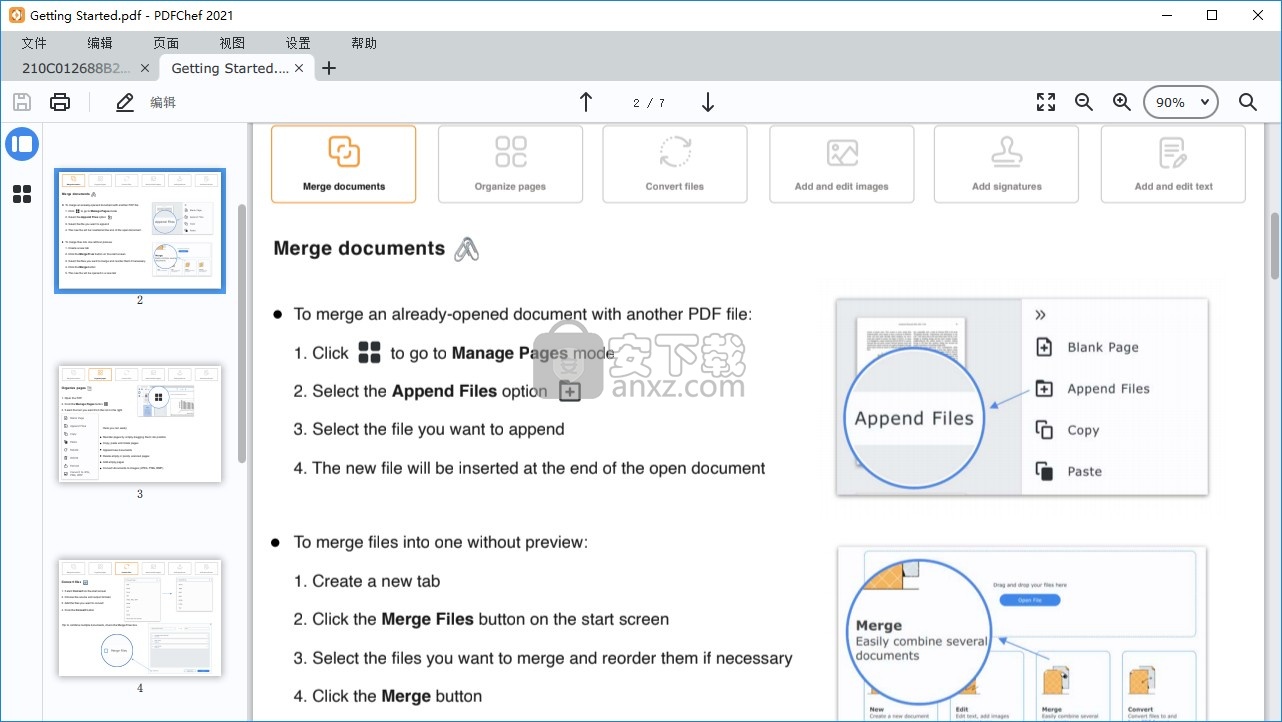Viewport: 1282px width, 722px height.
Task: Click the page number field 2 / 7
Action: (x=648, y=103)
